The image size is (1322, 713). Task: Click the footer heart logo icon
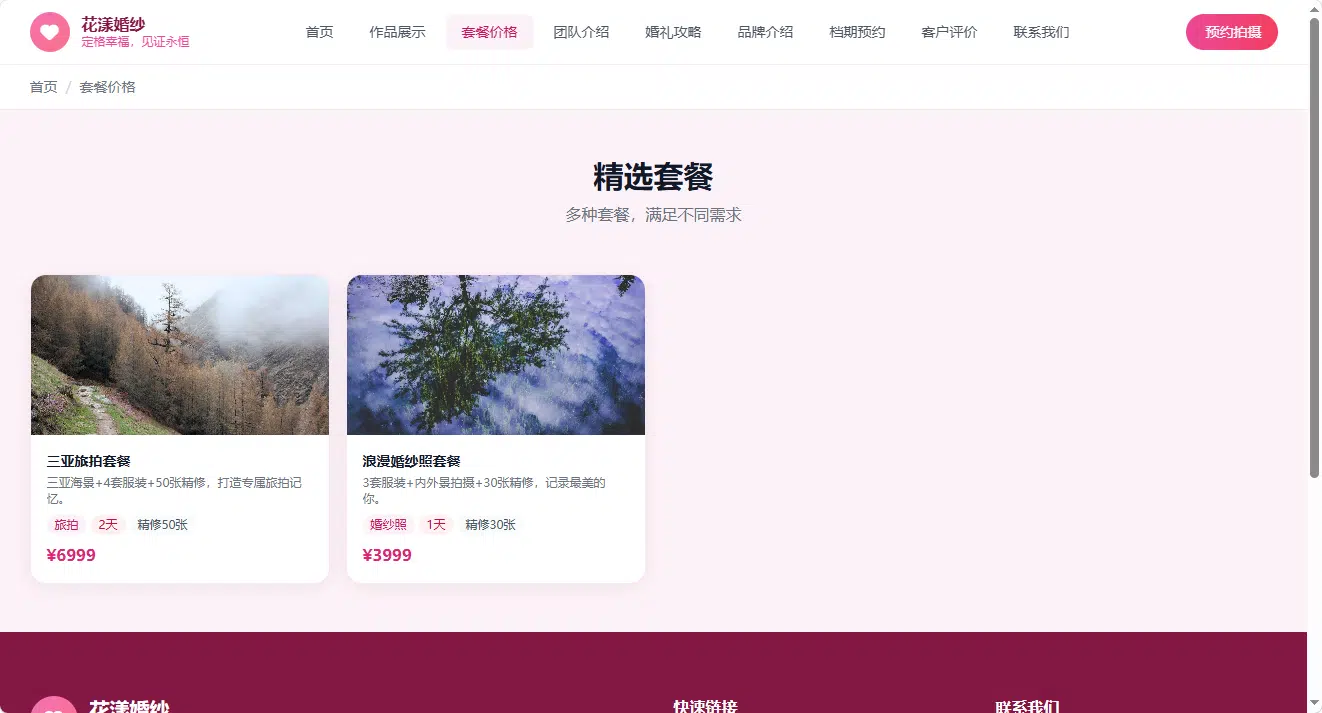coord(54,705)
